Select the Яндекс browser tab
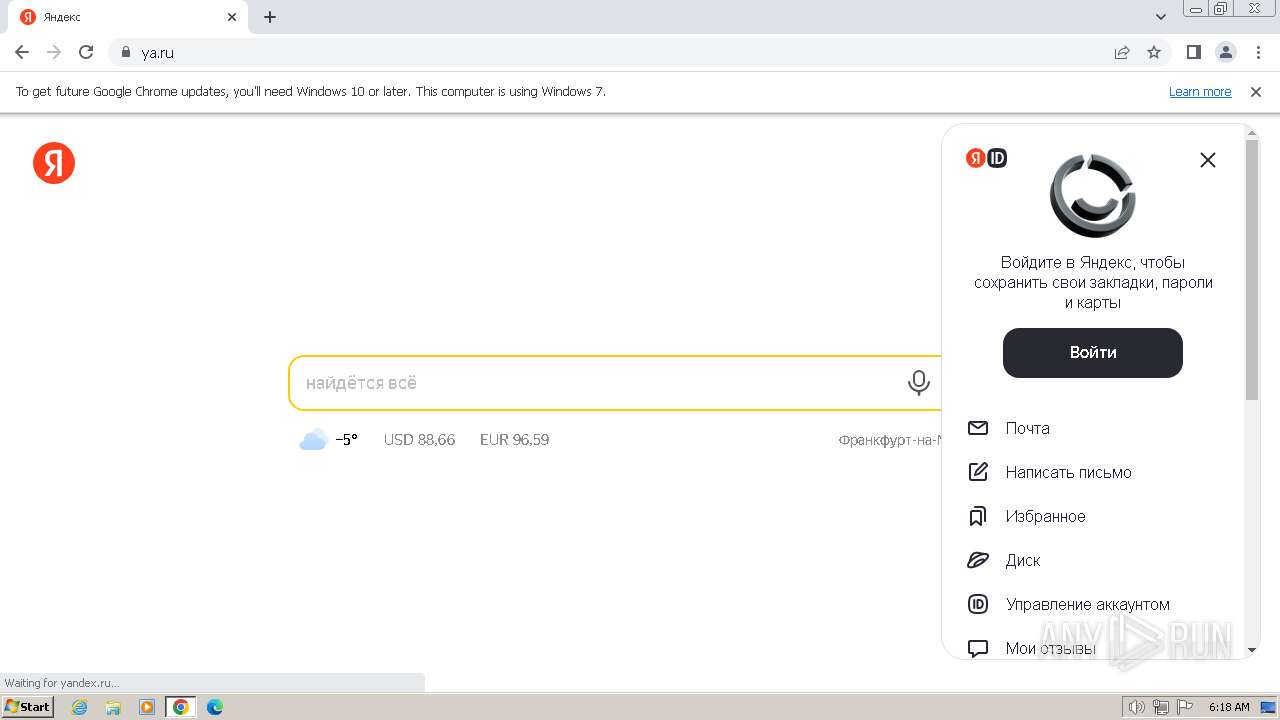 [130, 17]
